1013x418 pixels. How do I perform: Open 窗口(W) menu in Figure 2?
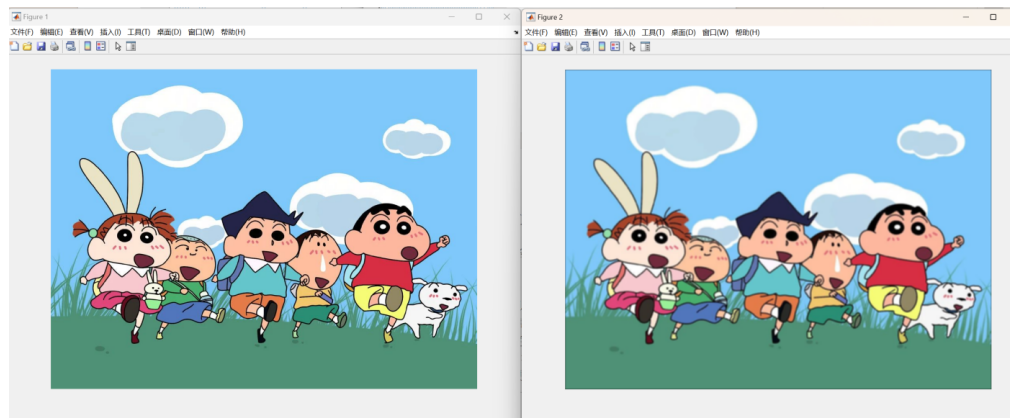tap(715, 32)
